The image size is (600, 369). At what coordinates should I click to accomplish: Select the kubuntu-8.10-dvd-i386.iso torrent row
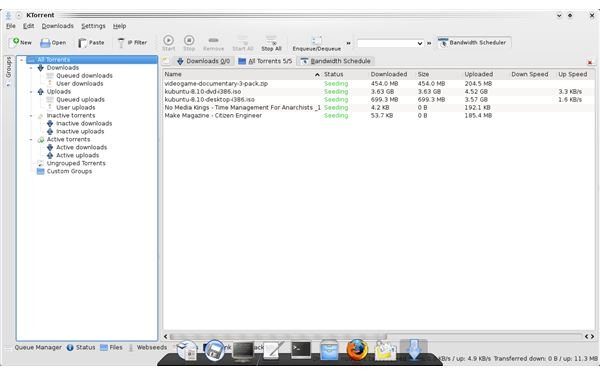[378, 91]
